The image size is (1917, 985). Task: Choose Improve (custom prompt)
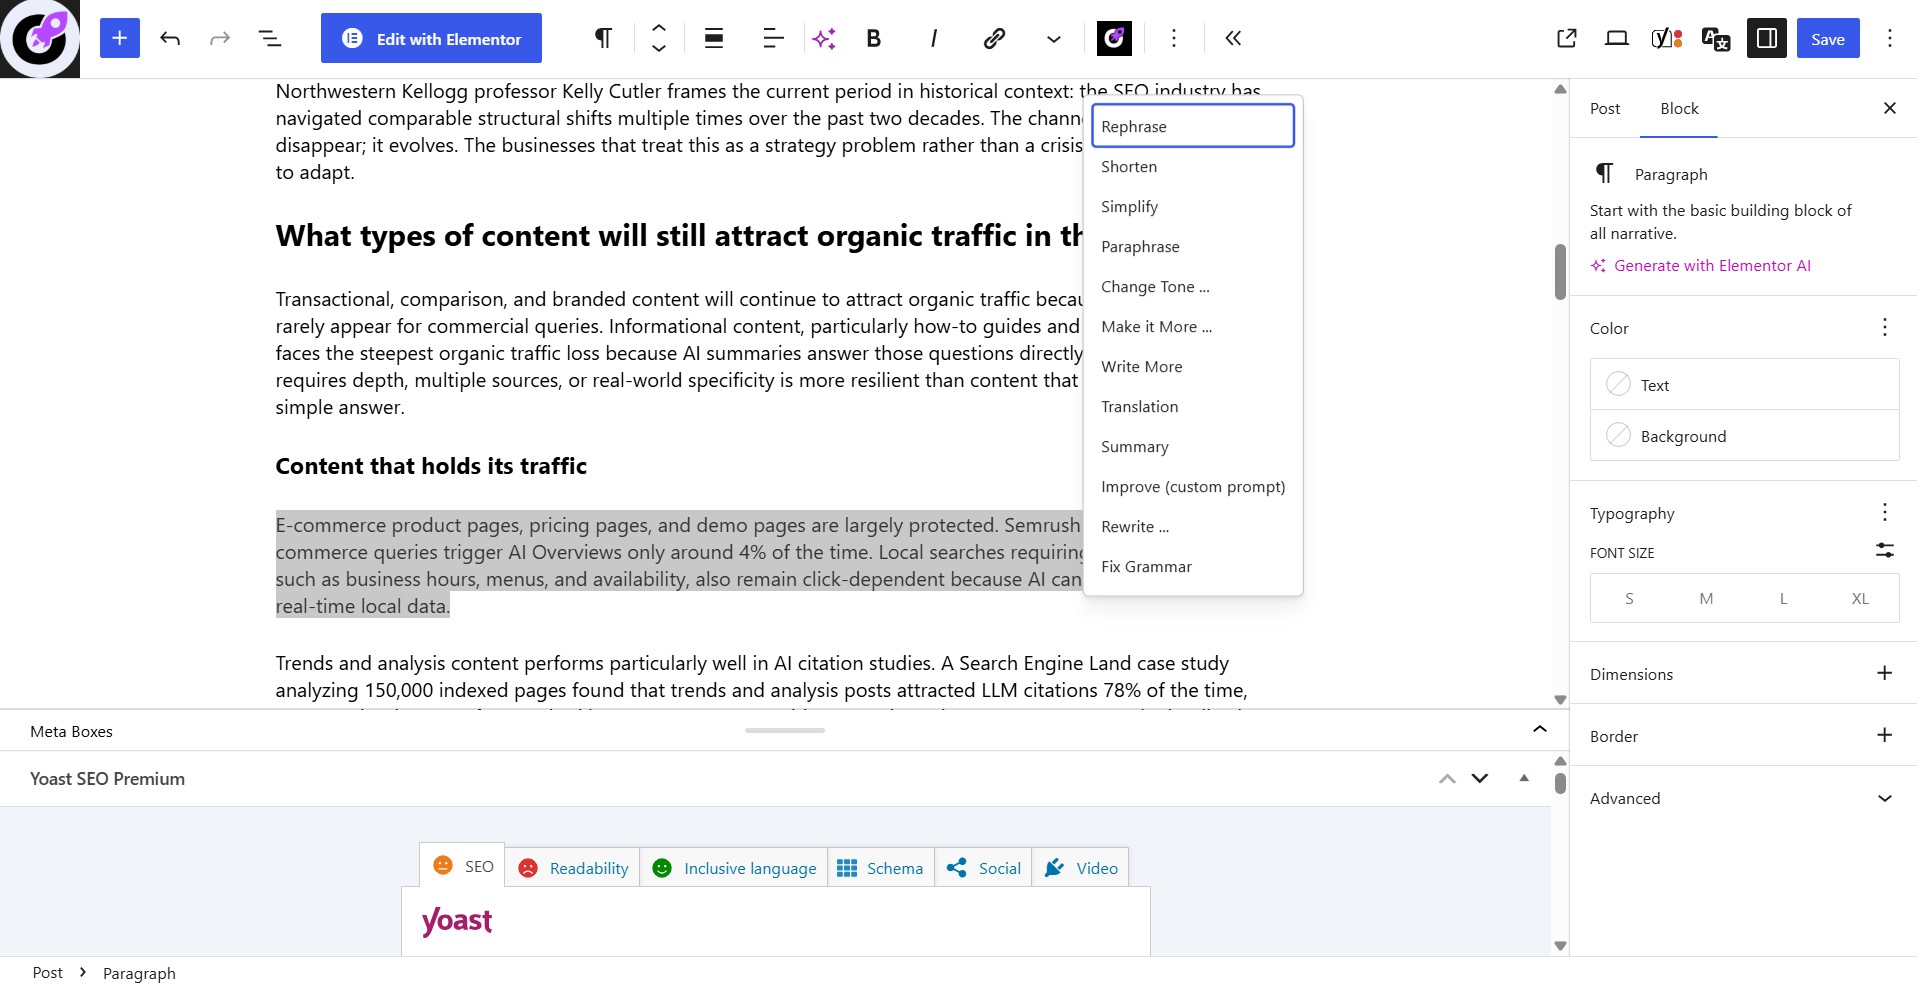(1193, 486)
